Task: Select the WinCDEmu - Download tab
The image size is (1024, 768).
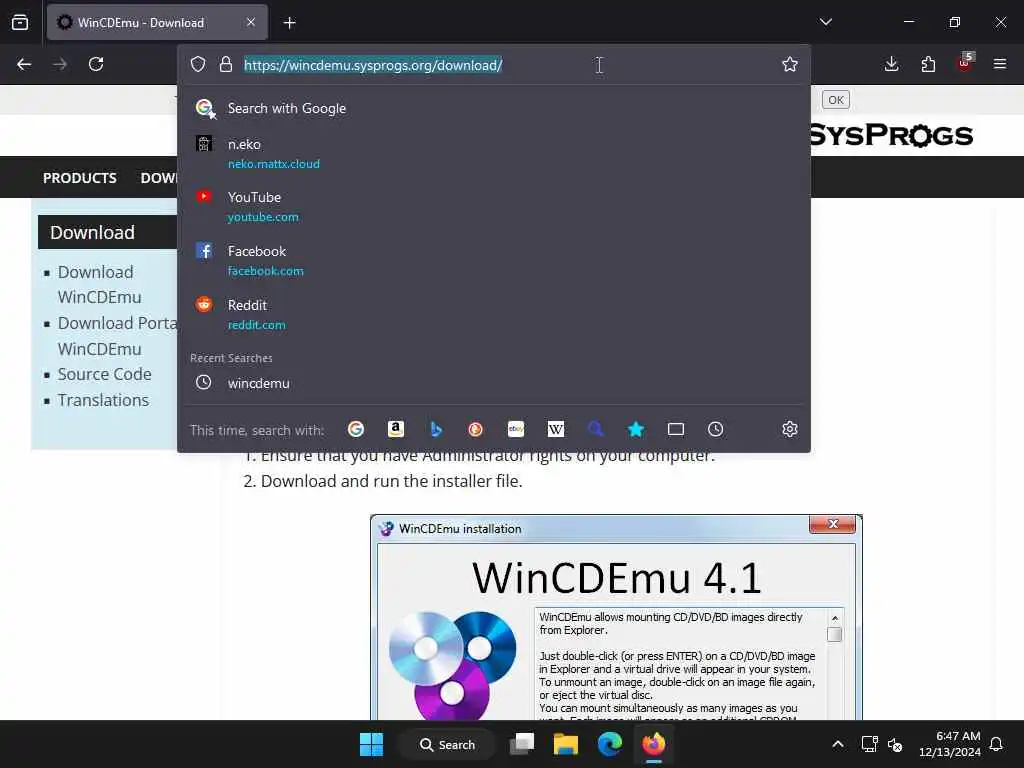Action: click(157, 22)
